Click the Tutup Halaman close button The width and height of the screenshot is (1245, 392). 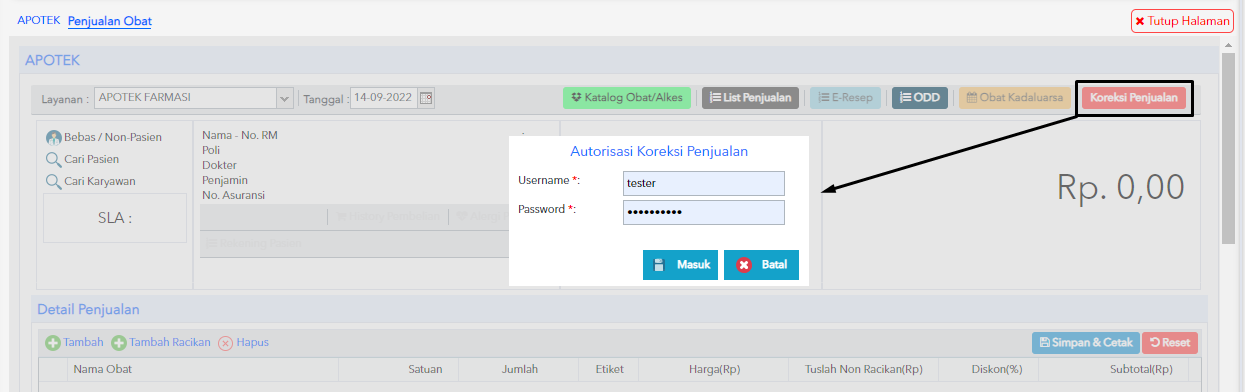pos(1183,20)
